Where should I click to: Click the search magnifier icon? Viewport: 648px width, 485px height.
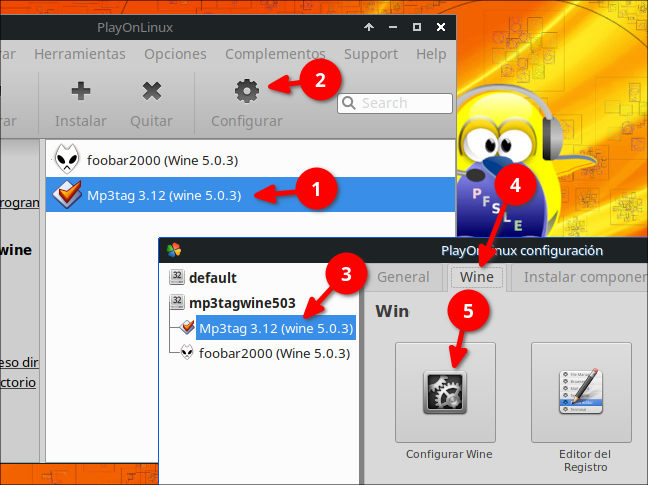tap(349, 103)
